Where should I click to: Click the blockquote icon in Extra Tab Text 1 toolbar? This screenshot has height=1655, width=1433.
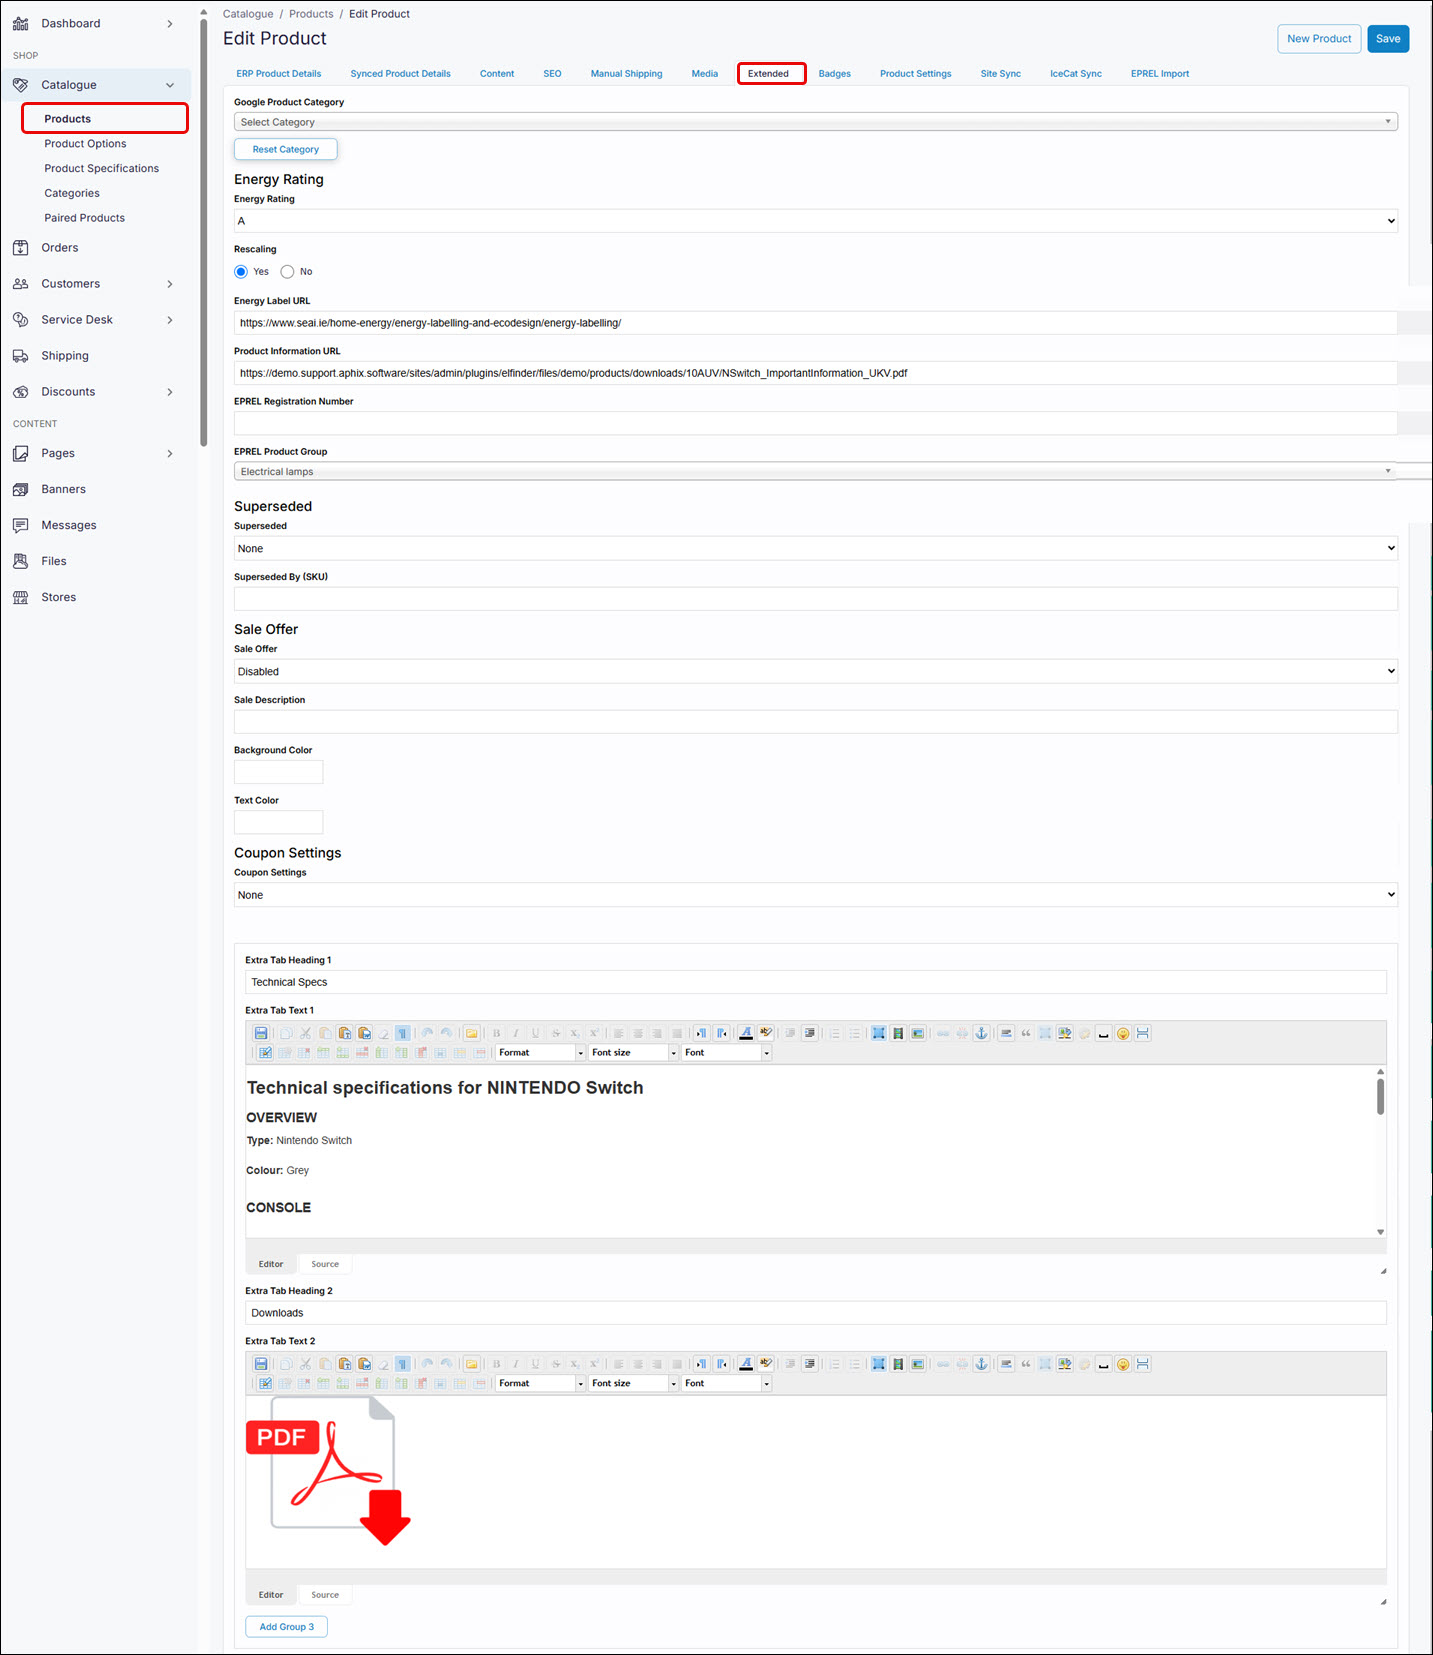tap(1026, 1033)
